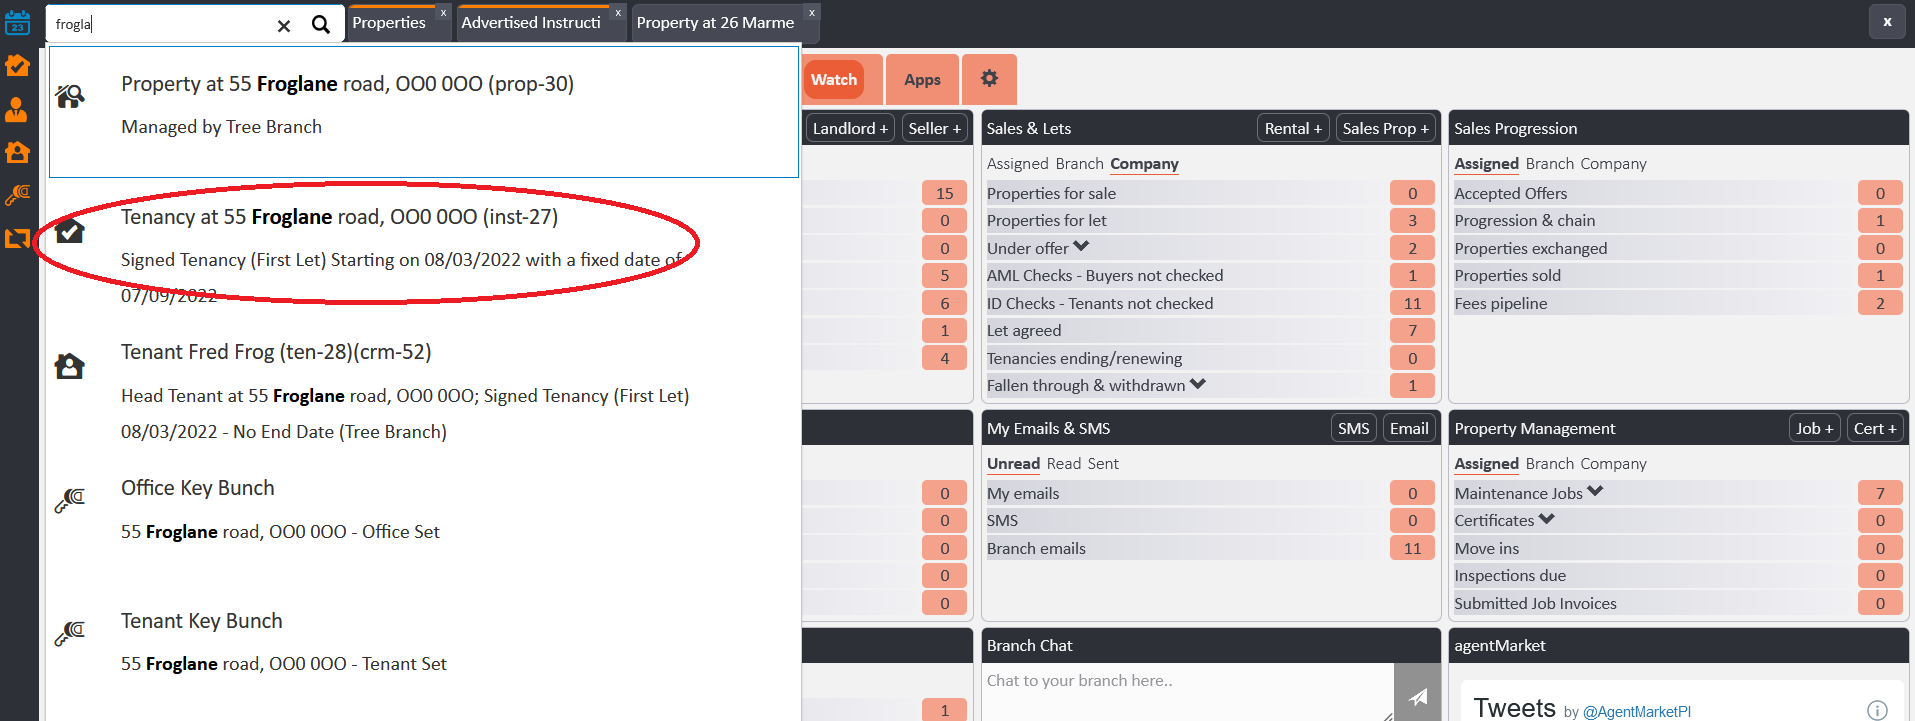
Task: Open the Properties tab
Action: pos(389,22)
